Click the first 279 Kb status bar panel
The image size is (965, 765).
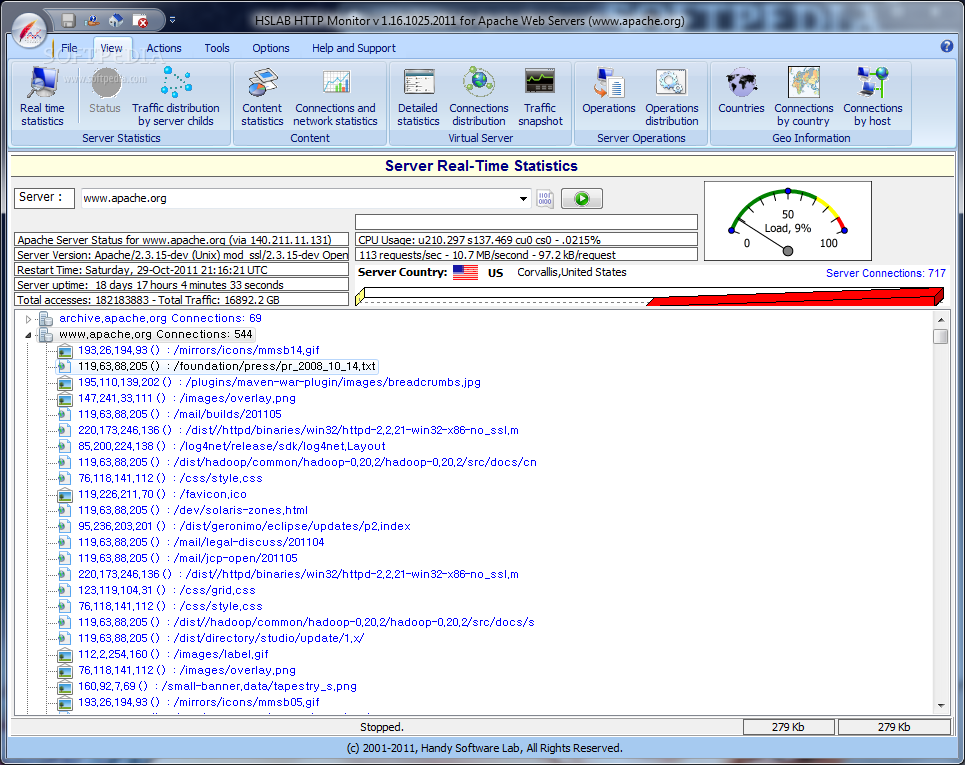coord(788,727)
